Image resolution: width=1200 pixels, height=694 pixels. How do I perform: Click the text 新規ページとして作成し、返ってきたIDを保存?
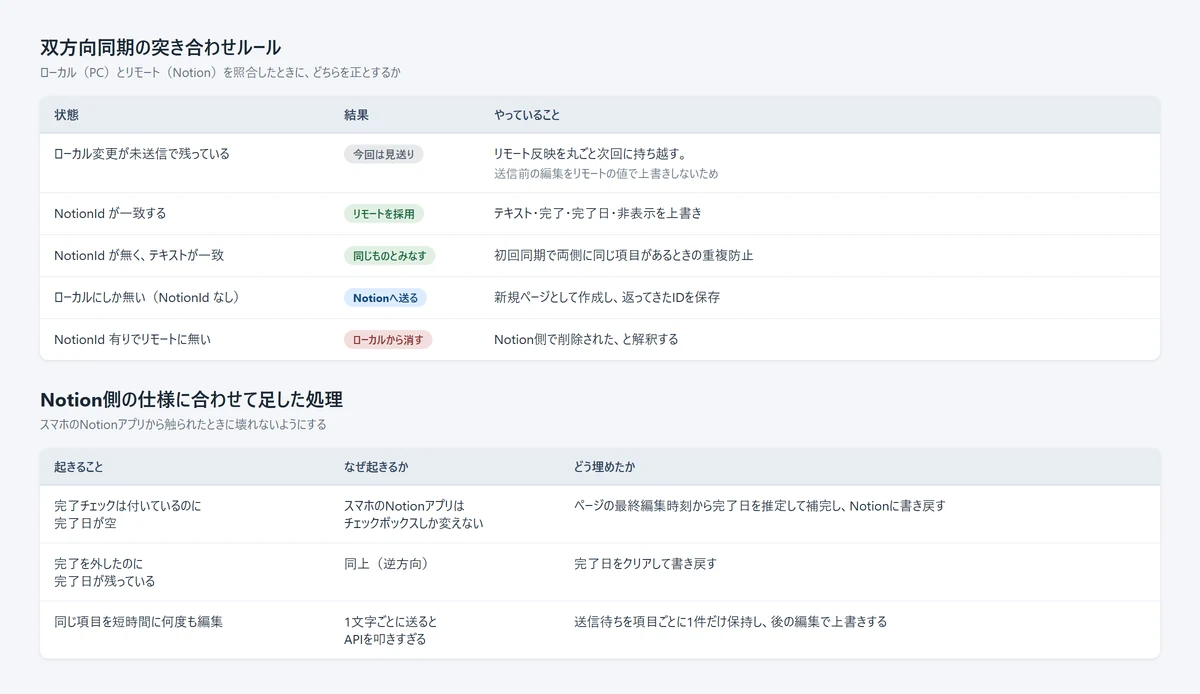(607, 297)
